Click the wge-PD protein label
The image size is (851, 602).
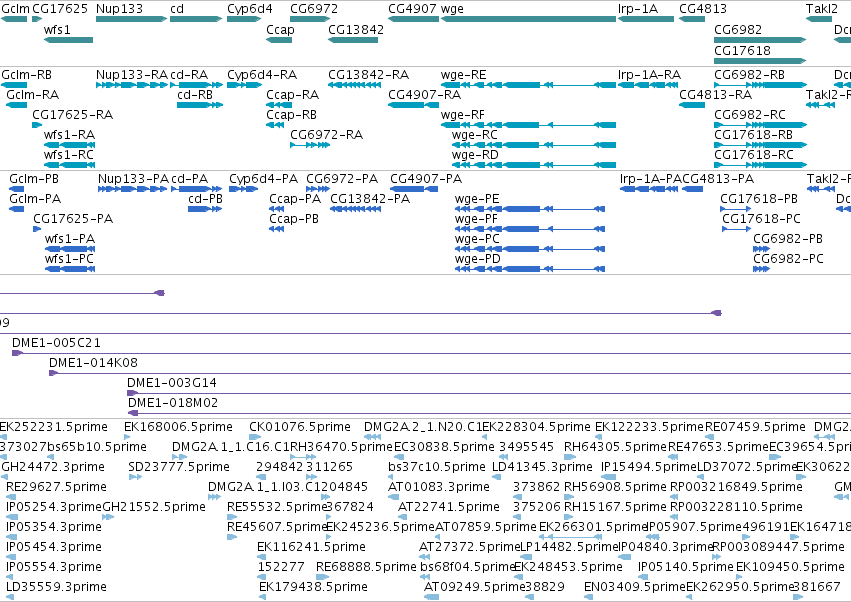point(478,259)
